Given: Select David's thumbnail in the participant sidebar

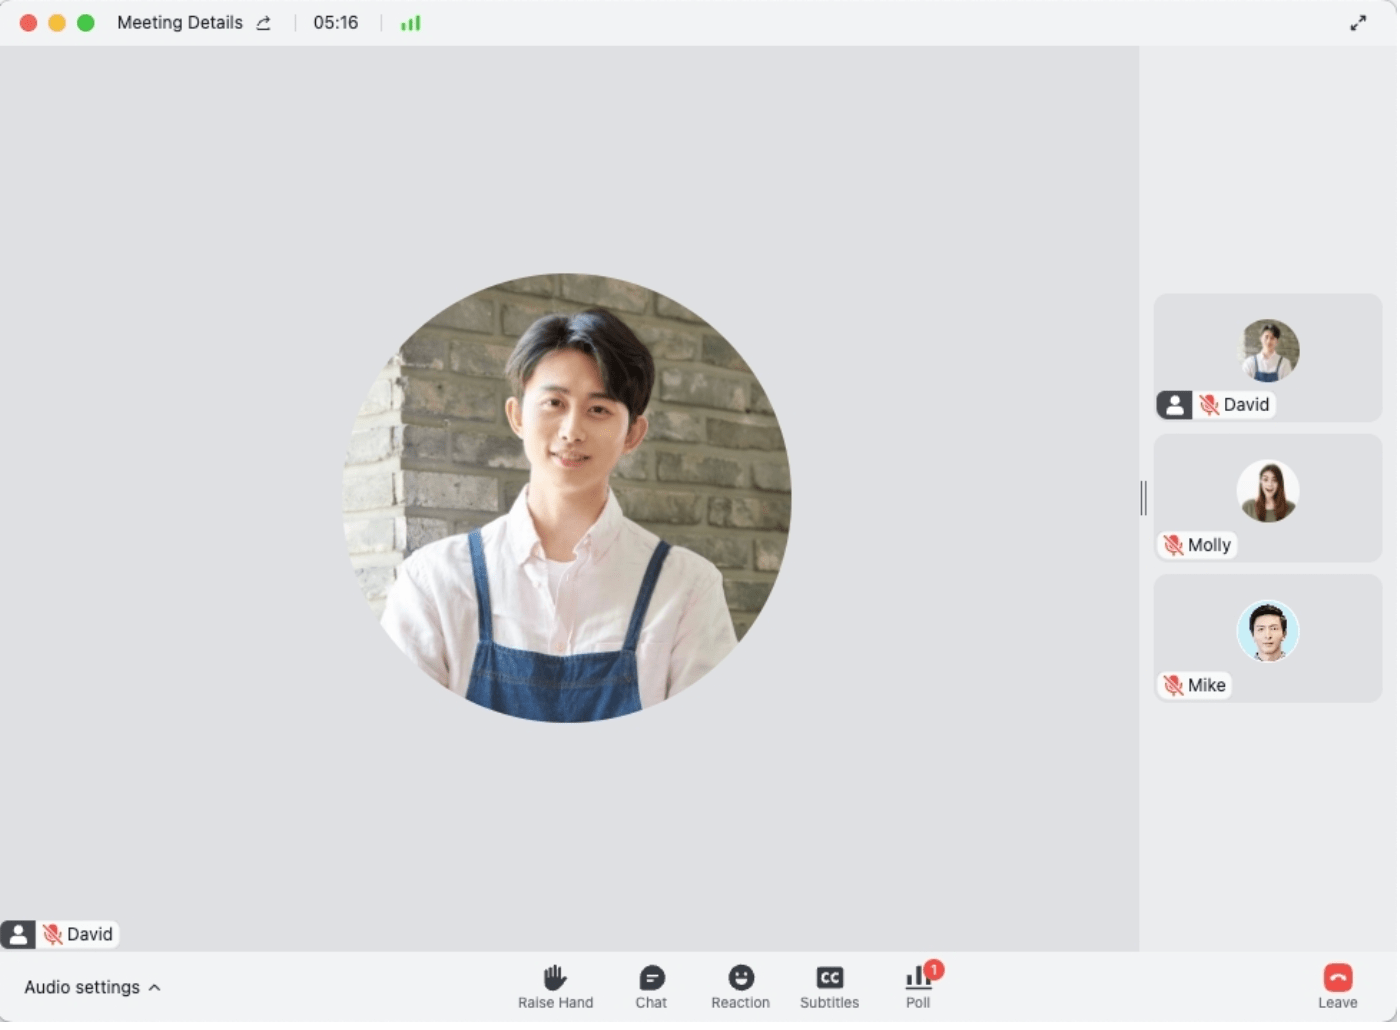Looking at the screenshot, I should [x=1270, y=351].
